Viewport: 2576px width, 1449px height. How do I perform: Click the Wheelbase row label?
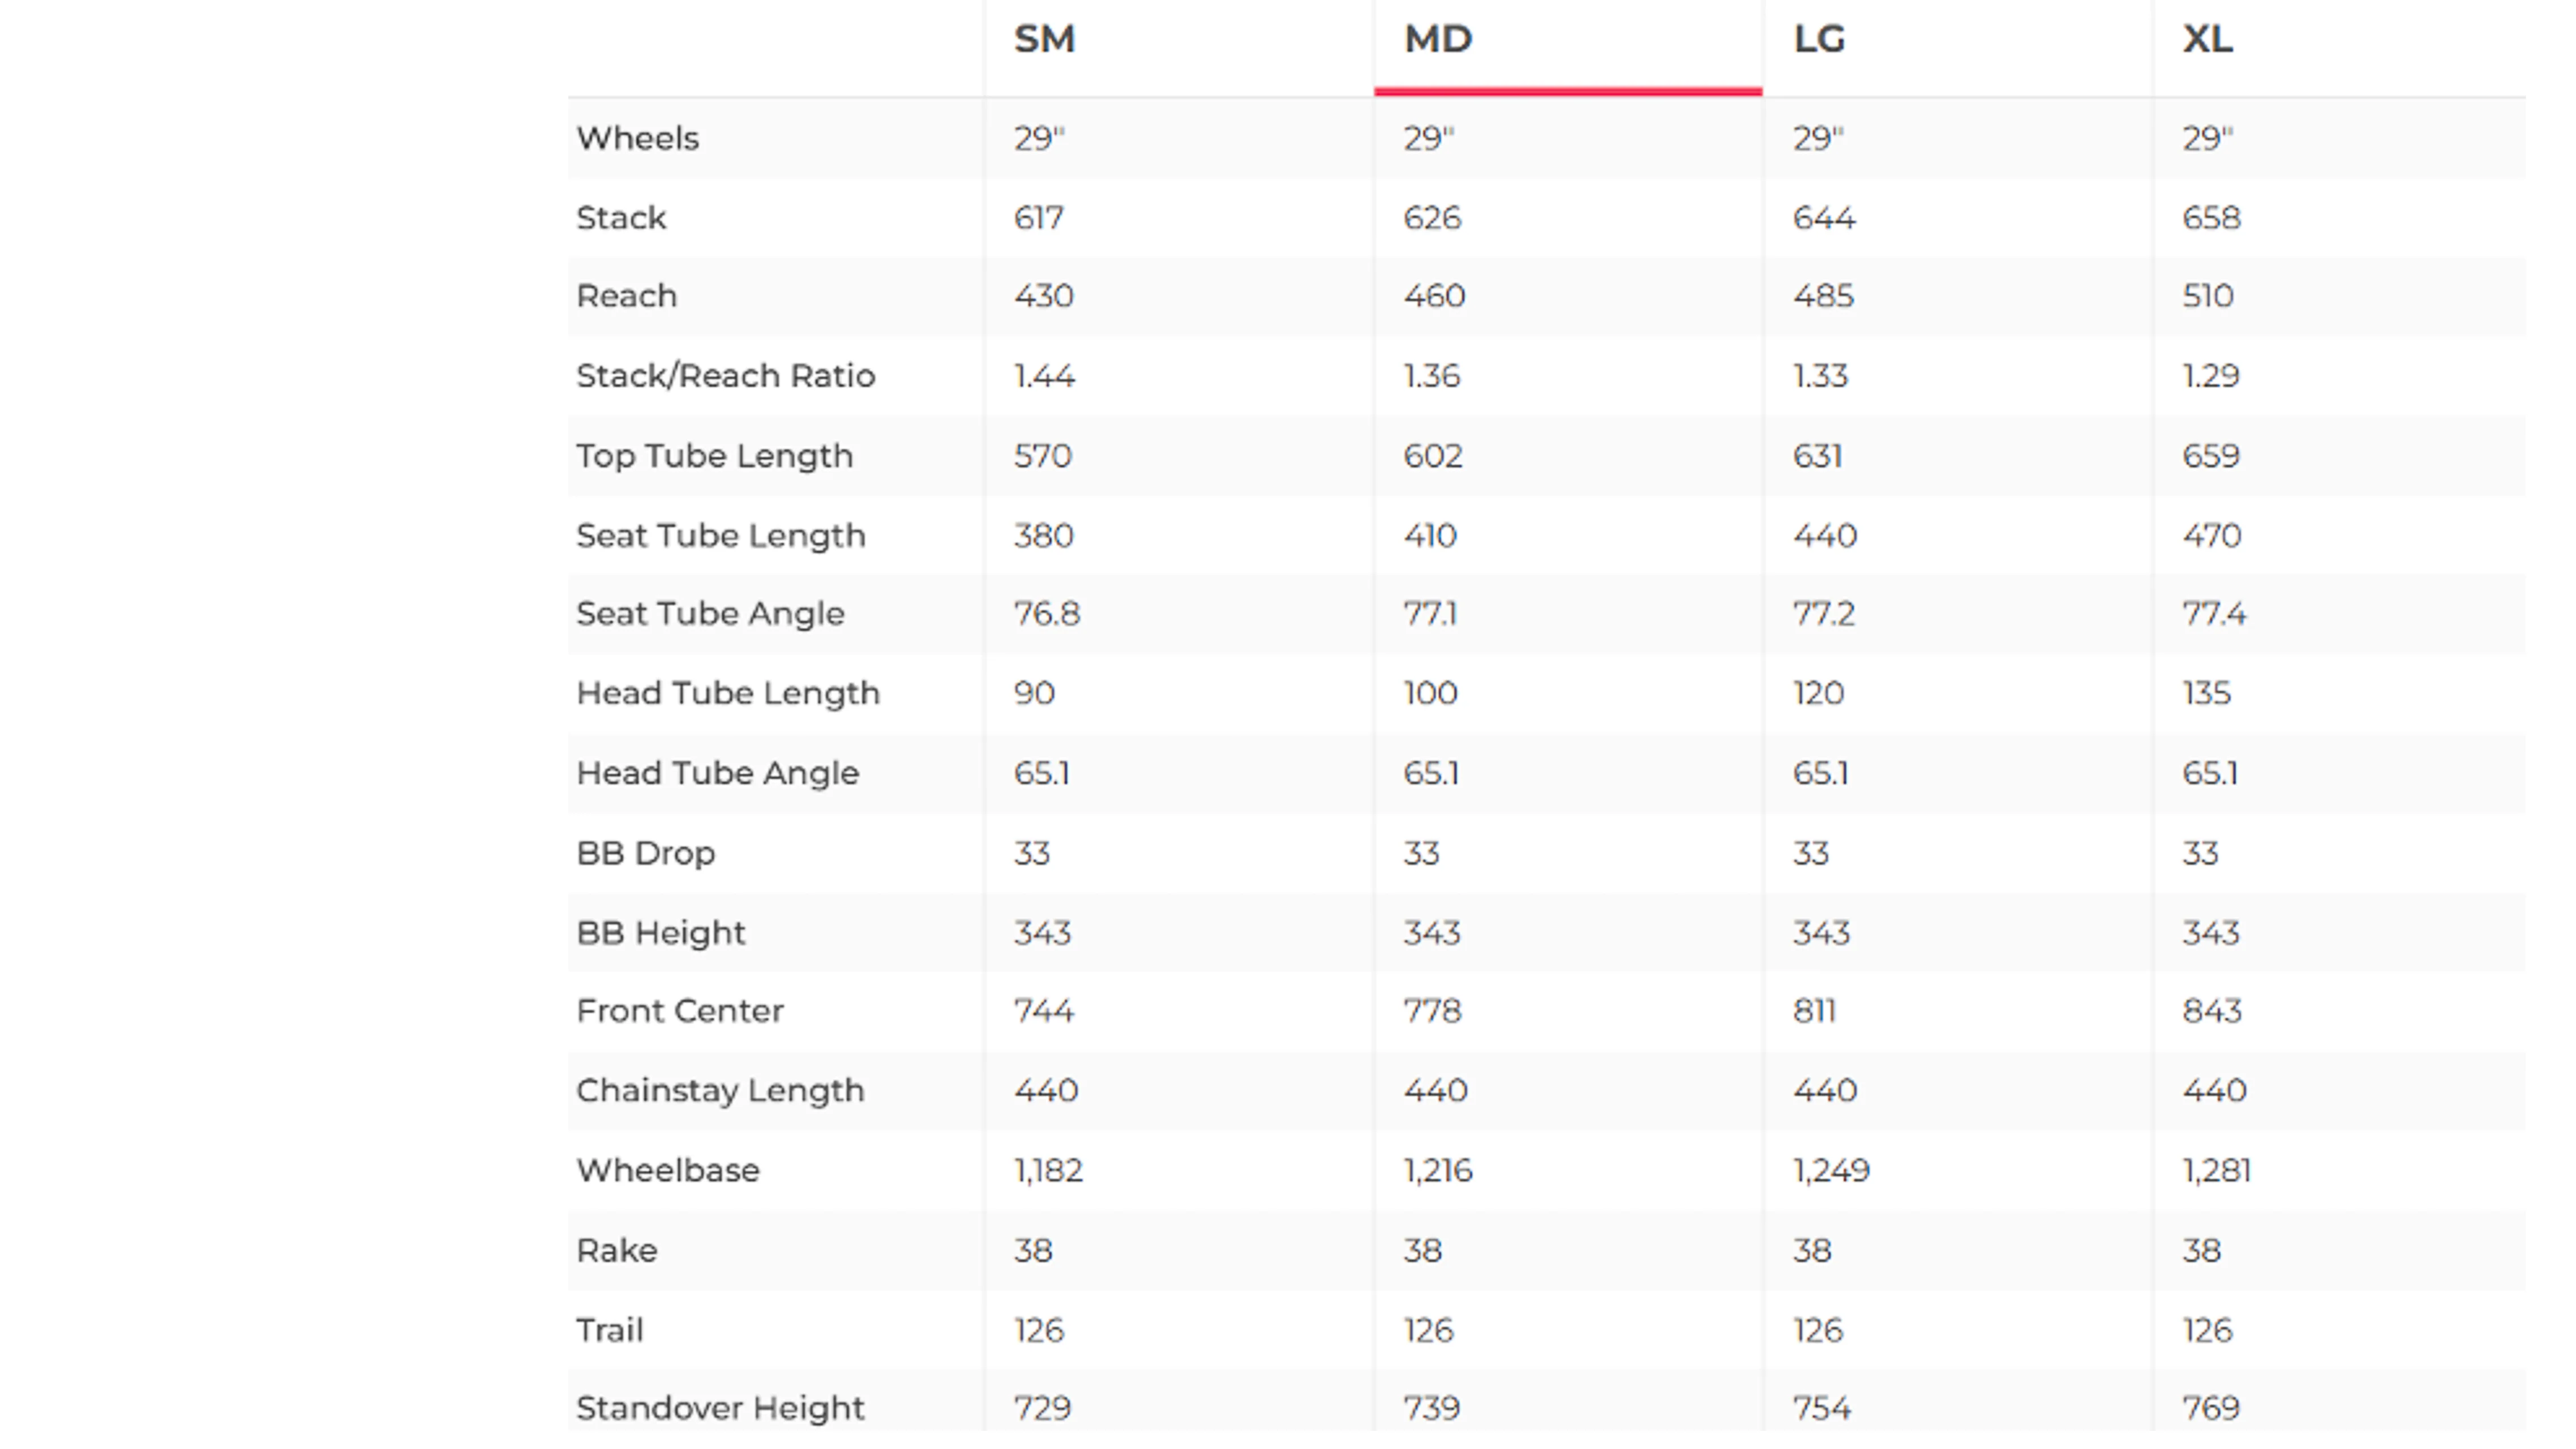[668, 1170]
